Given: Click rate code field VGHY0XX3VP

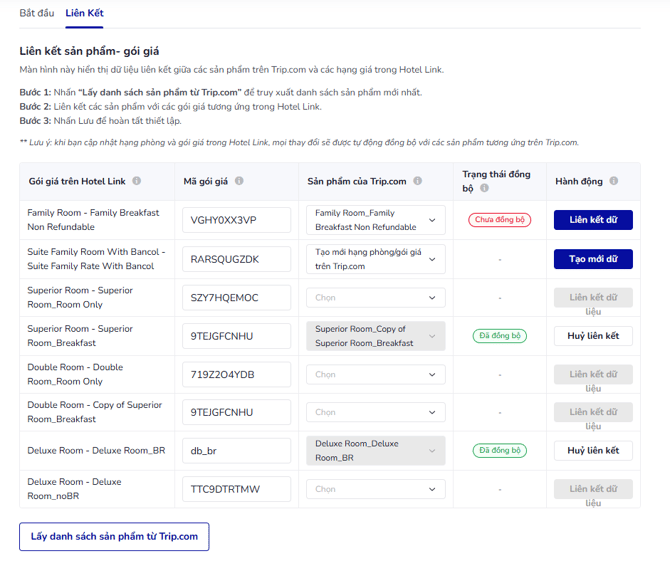Looking at the screenshot, I should (x=236, y=220).
